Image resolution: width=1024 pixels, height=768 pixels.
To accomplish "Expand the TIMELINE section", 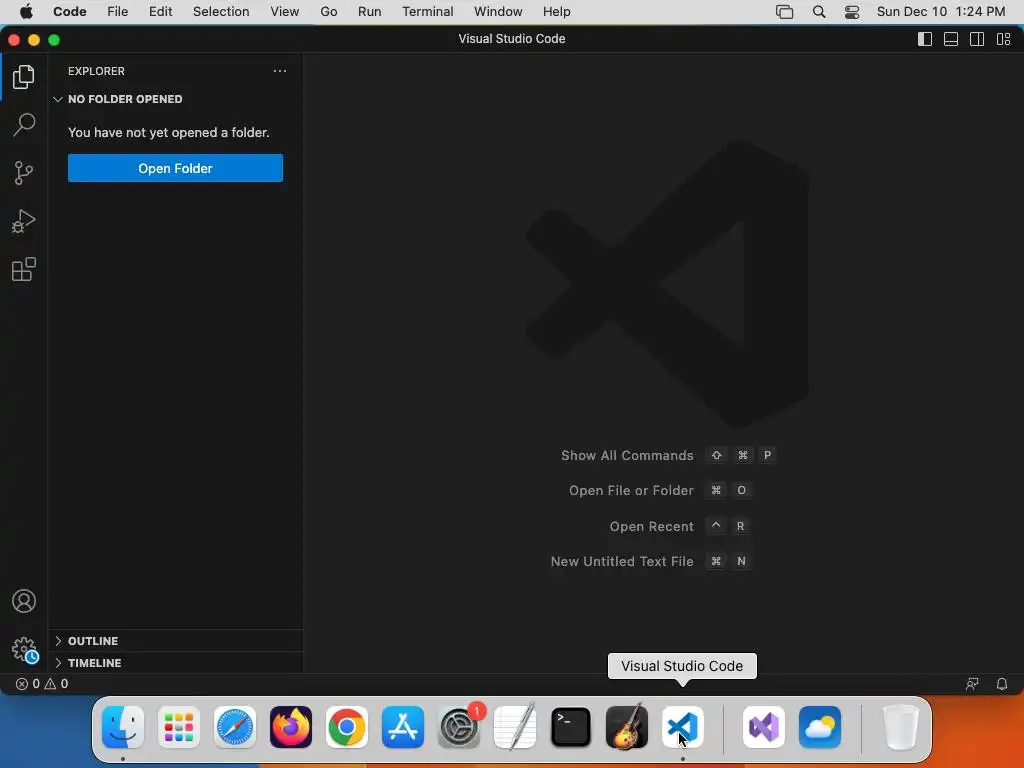I will pyautogui.click(x=175, y=663).
